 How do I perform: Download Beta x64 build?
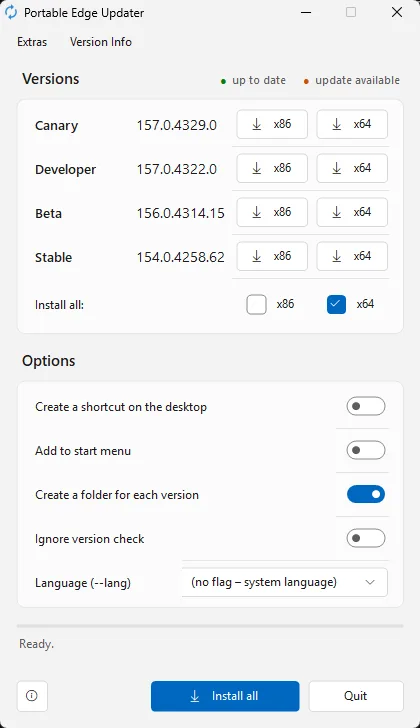[352, 212]
